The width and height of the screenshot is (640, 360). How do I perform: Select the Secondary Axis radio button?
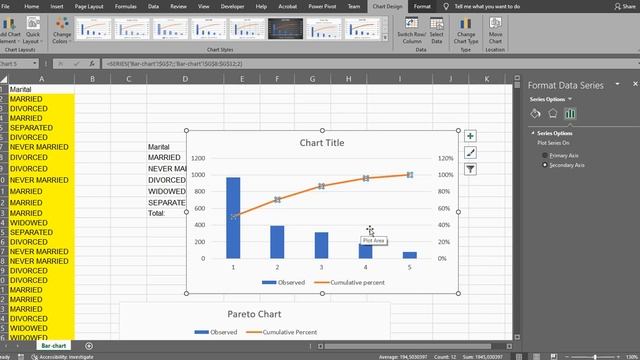pos(544,165)
